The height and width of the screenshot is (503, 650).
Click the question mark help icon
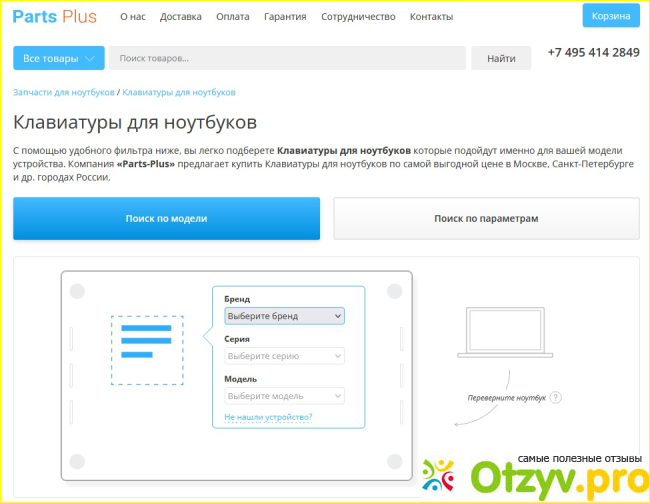(x=555, y=397)
